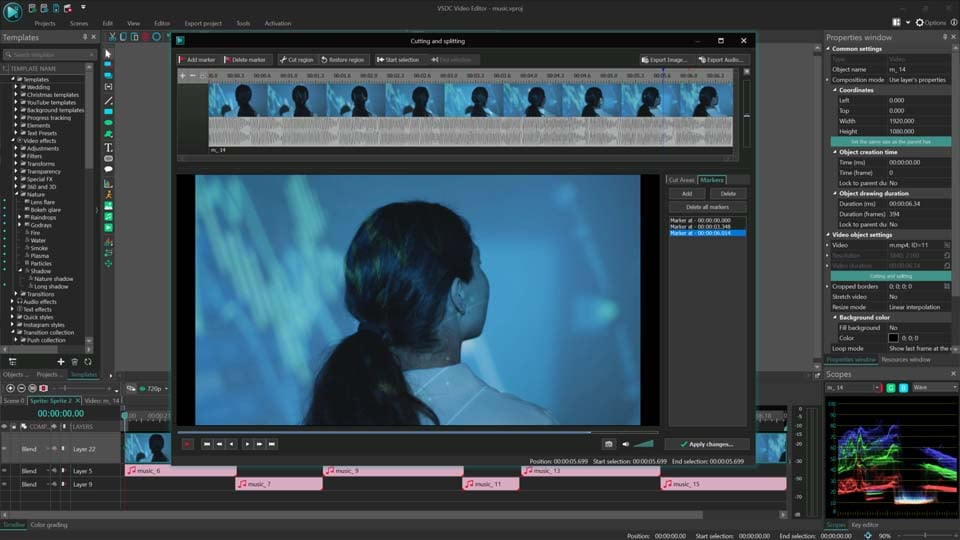Select the chart tool icon
The height and width of the screenshot is (540, 960).
108,184
